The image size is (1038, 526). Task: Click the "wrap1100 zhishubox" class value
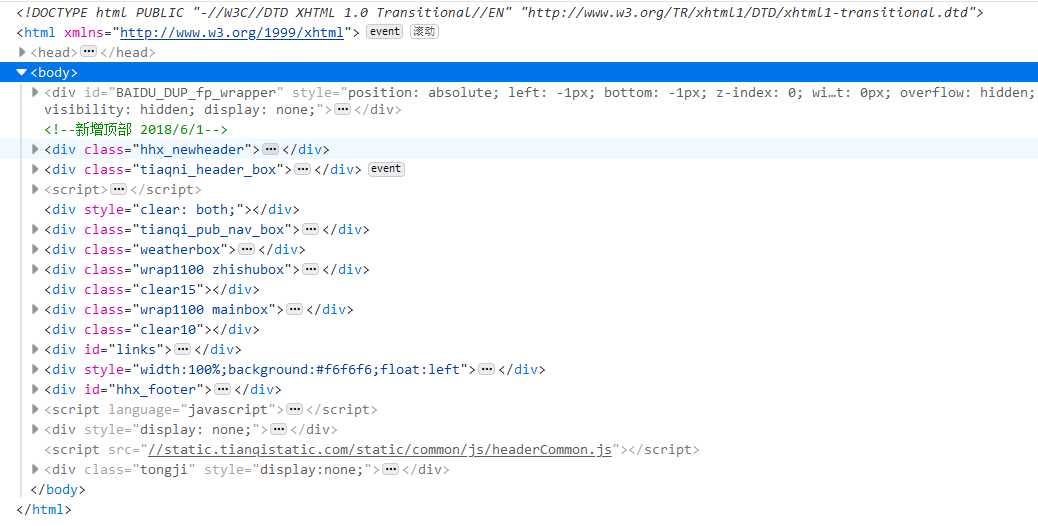(212, 269)
